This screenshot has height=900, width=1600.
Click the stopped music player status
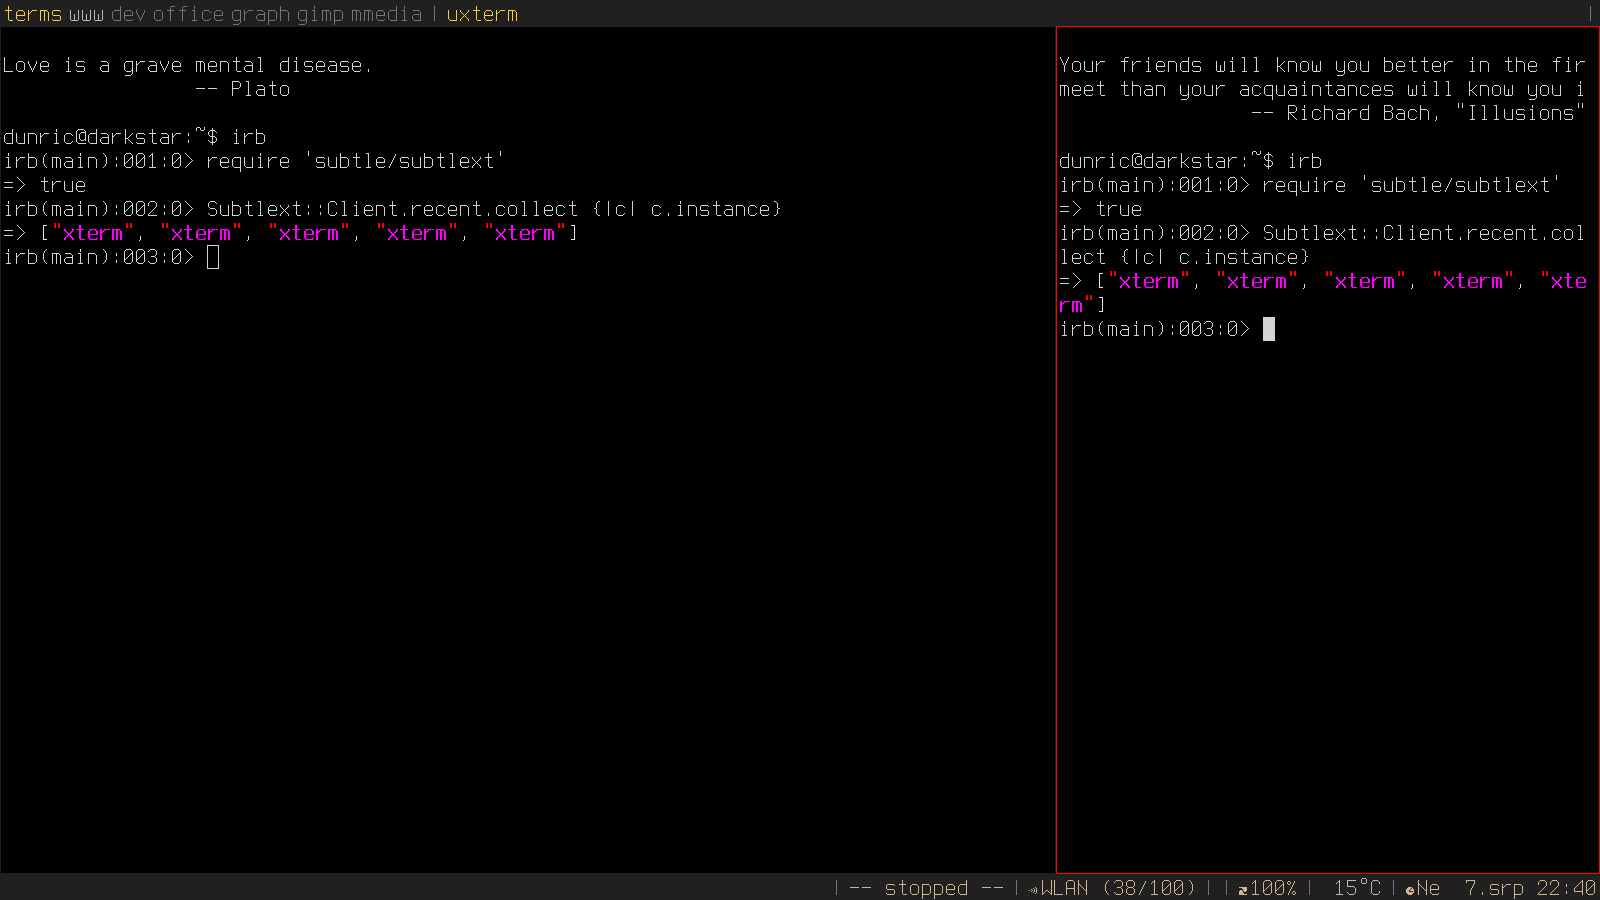coord(926,888)
